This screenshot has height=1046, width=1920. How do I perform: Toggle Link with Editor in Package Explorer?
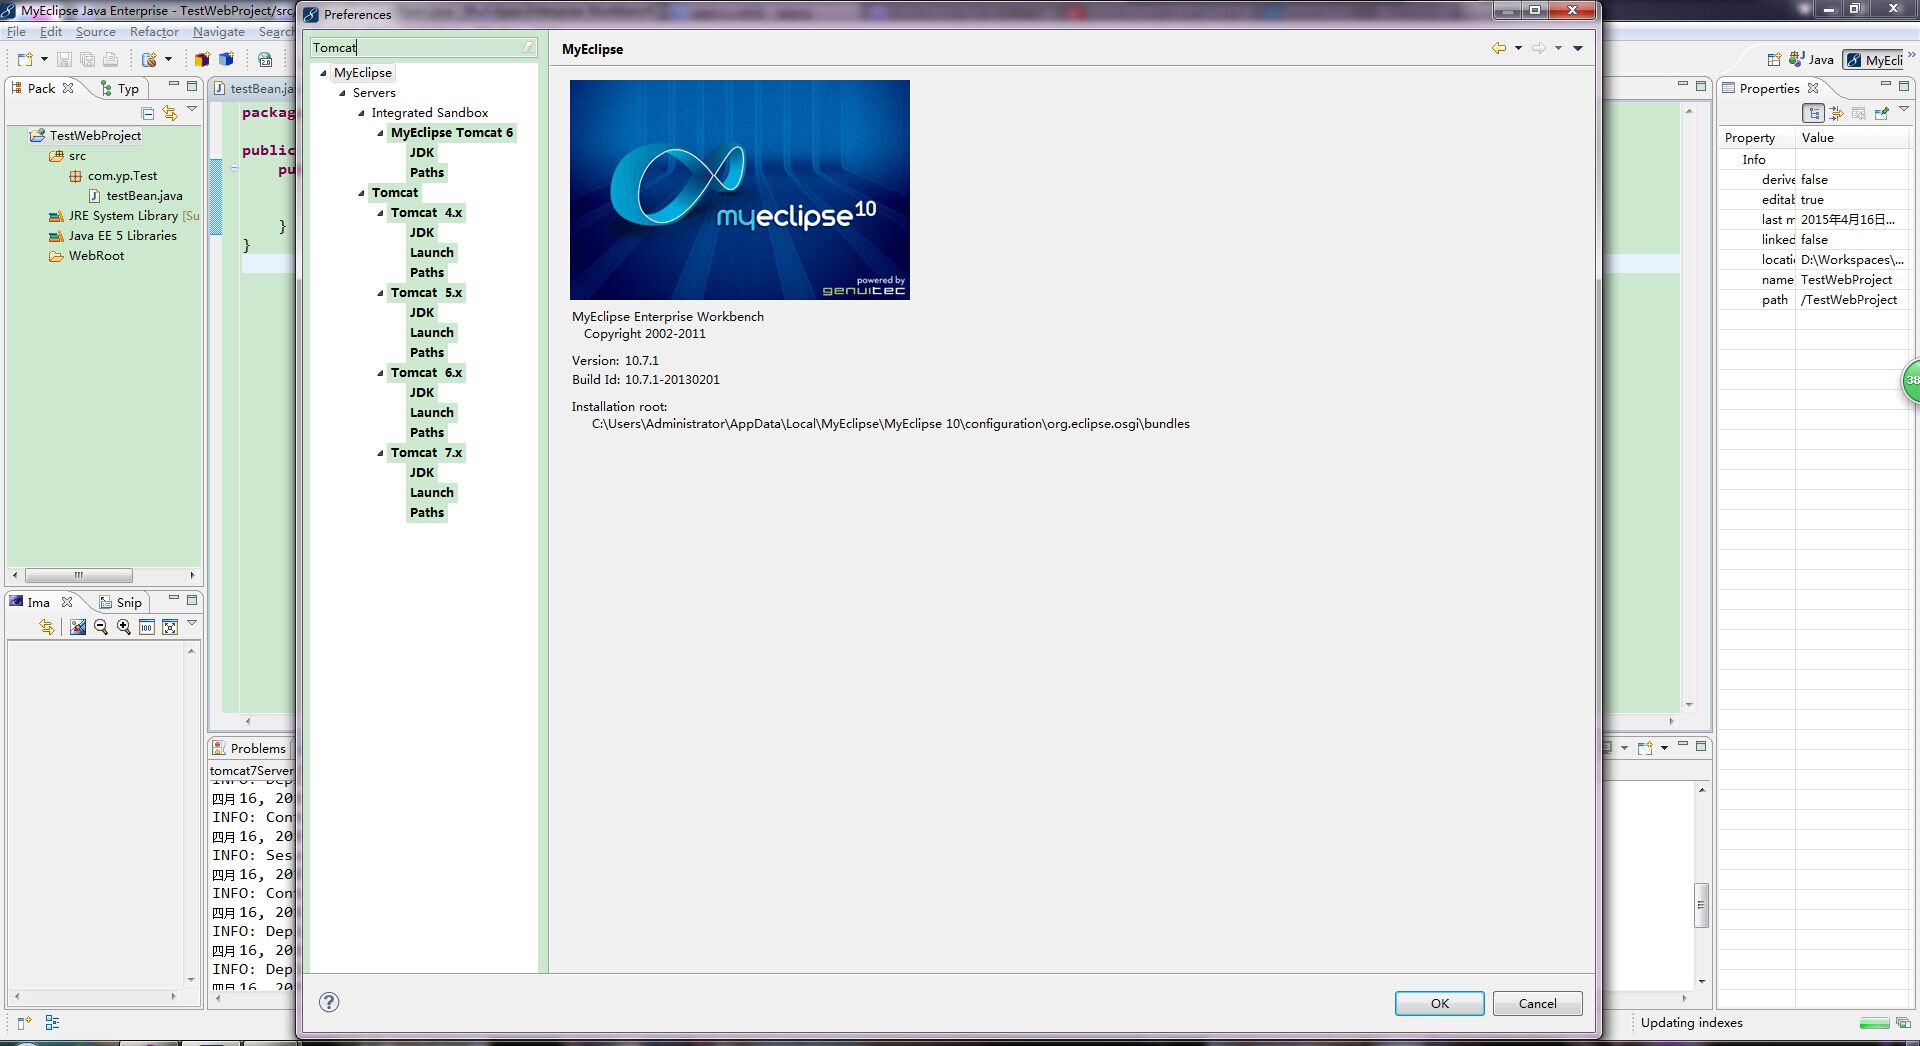(170, 113)
